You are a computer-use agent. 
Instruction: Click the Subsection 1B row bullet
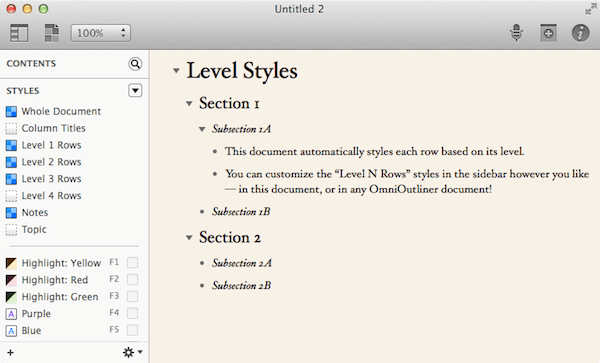click(202, 212)
